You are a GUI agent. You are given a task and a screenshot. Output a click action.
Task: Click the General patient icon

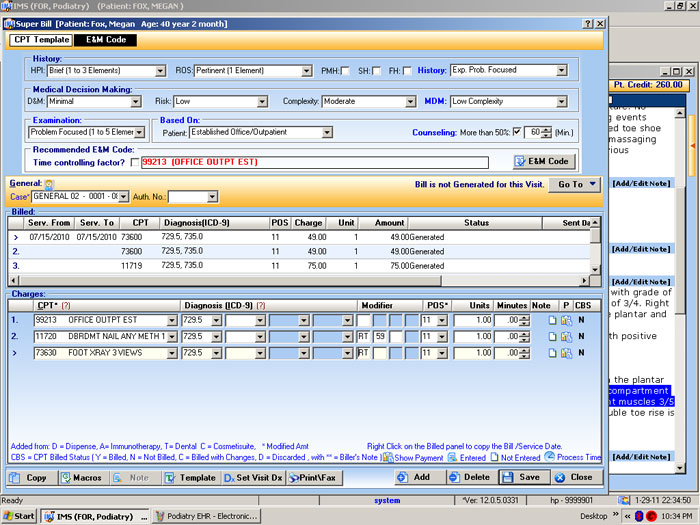[49, 184]
